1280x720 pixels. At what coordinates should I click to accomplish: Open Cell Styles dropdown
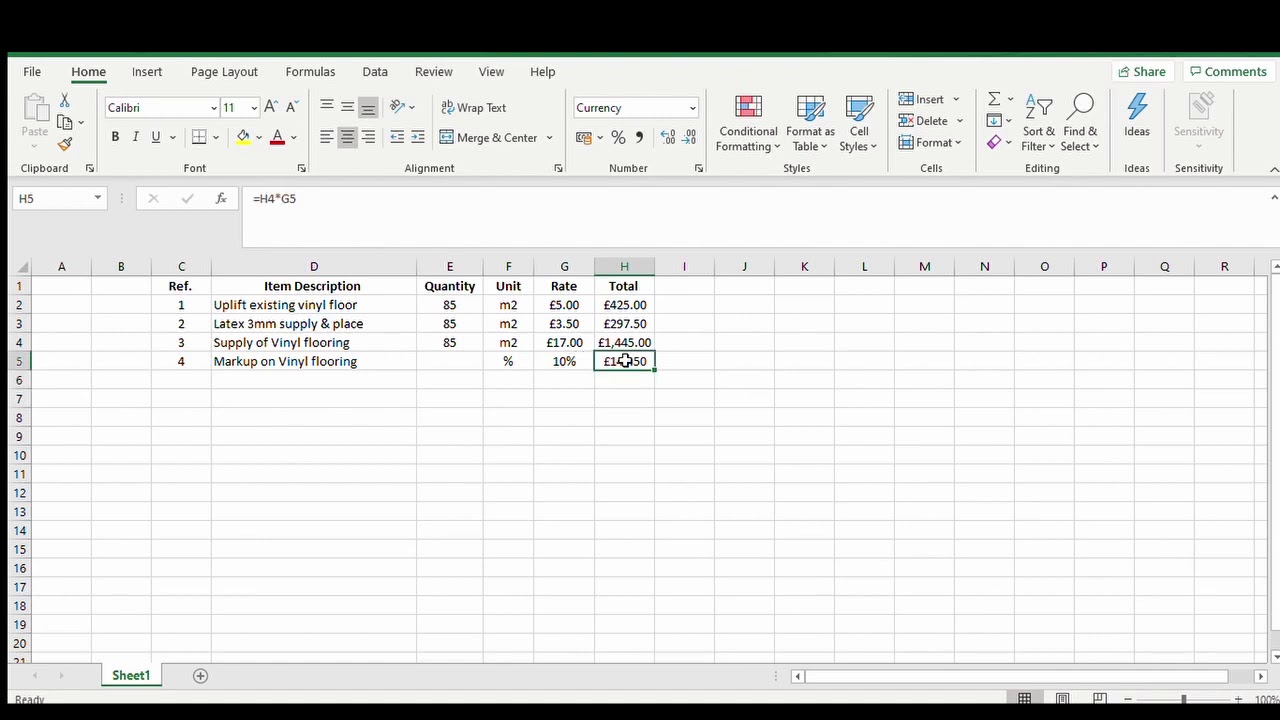click(859, 124)
